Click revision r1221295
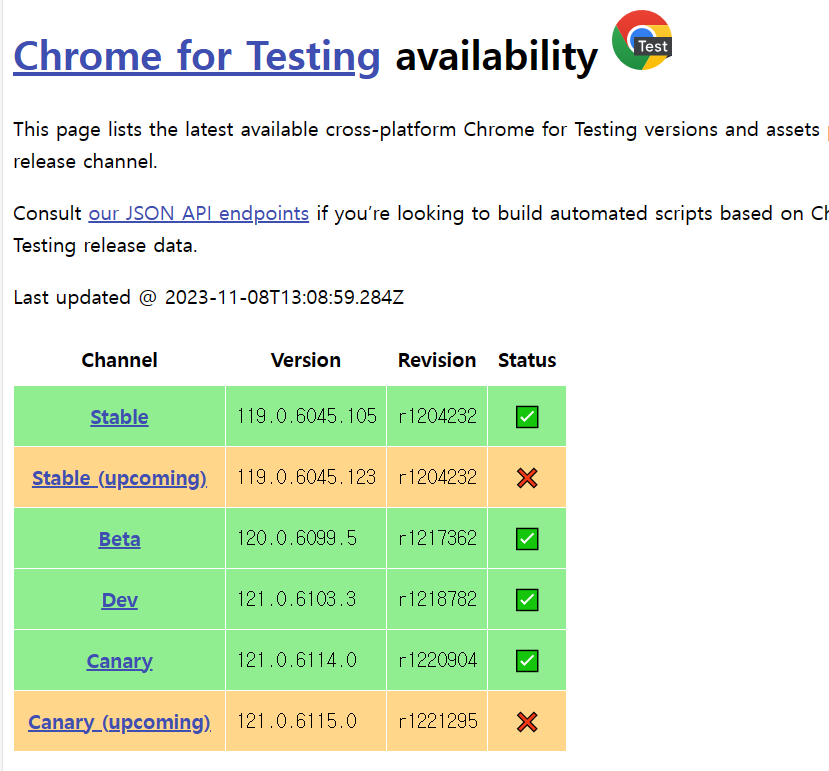Image resolution: width=829 pixels, height=771 pixels. point(438,721)
